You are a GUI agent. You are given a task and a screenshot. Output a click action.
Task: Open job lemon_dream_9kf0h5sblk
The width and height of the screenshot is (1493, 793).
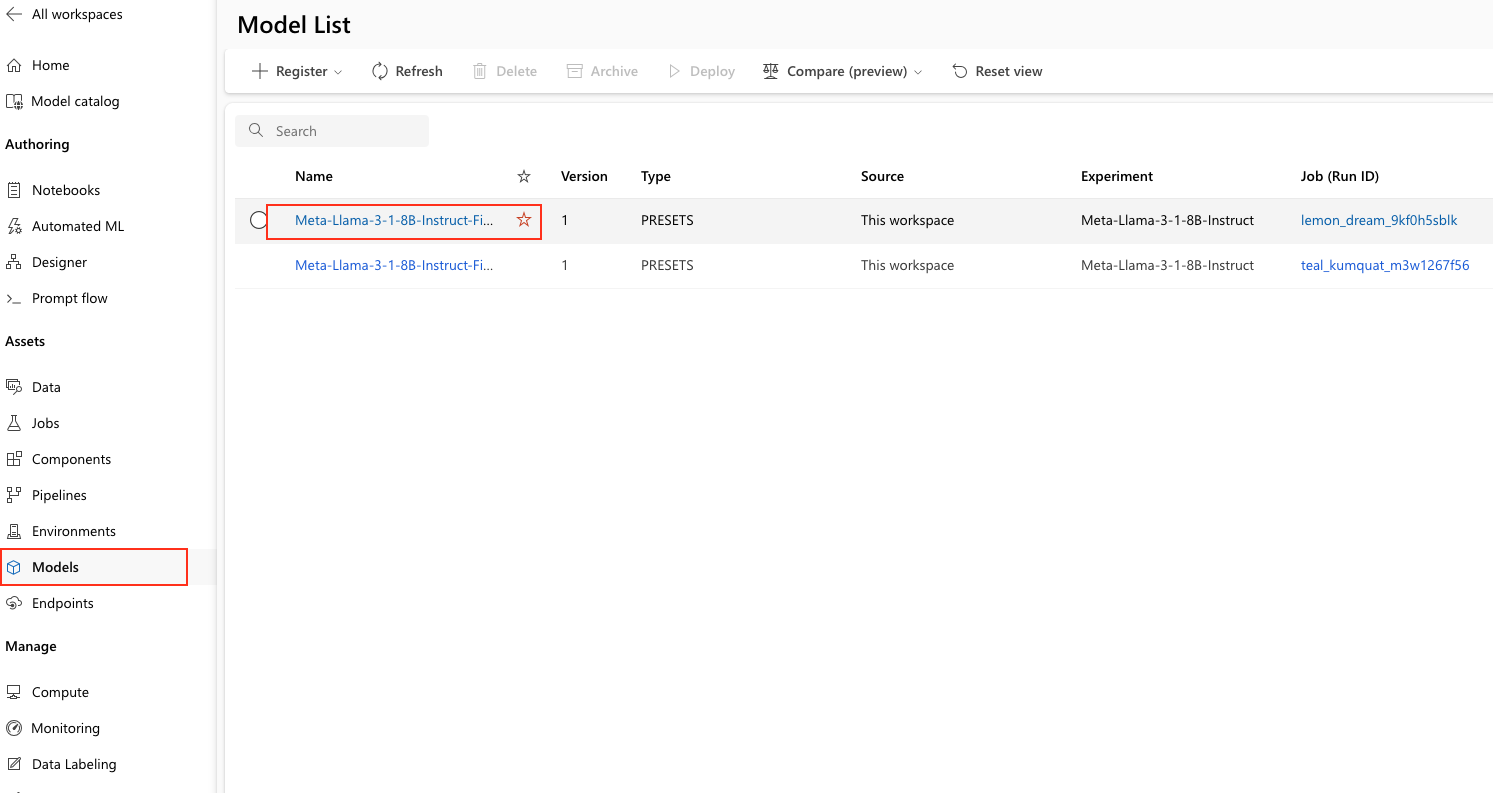click(x=1379, y=220)
